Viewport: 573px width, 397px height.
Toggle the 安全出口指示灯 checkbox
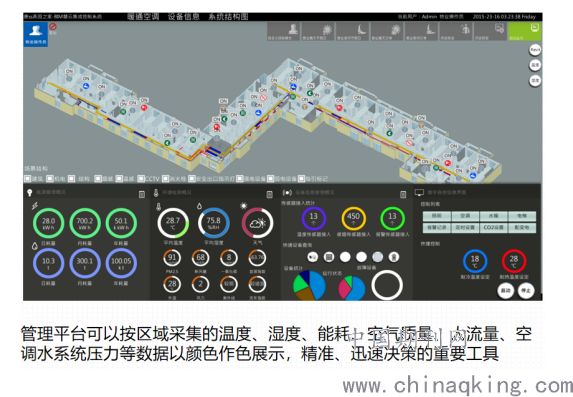click(192, 179)
